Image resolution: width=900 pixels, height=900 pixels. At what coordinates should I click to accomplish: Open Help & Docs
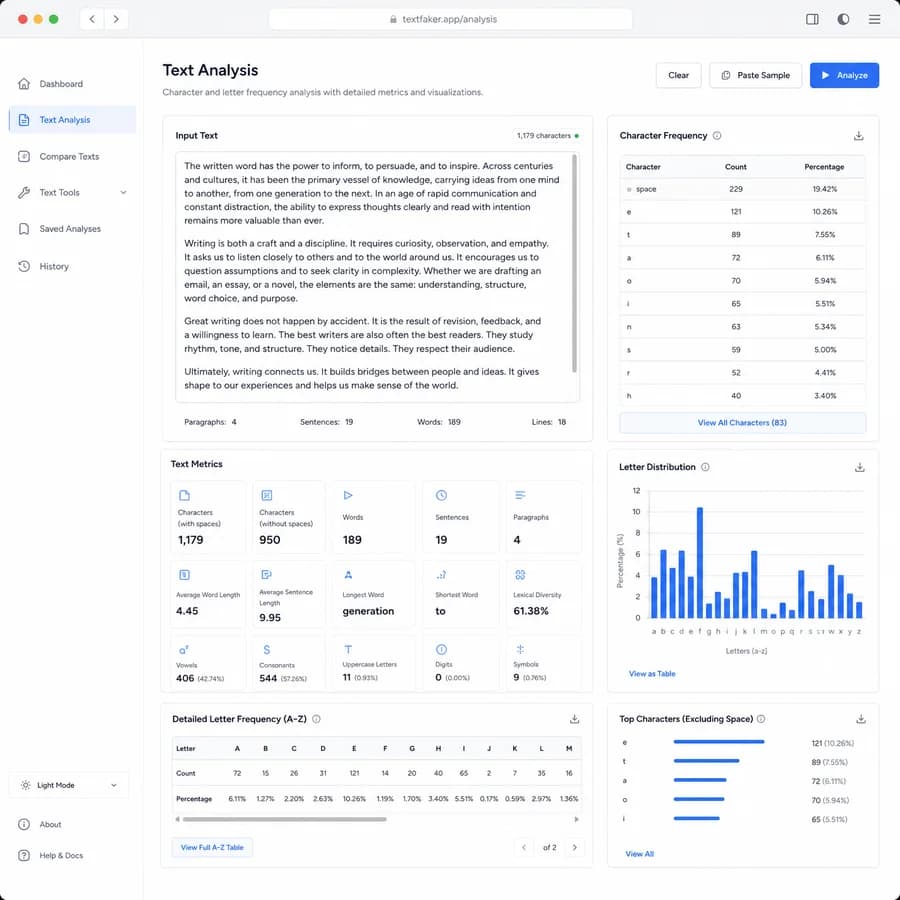61,855
